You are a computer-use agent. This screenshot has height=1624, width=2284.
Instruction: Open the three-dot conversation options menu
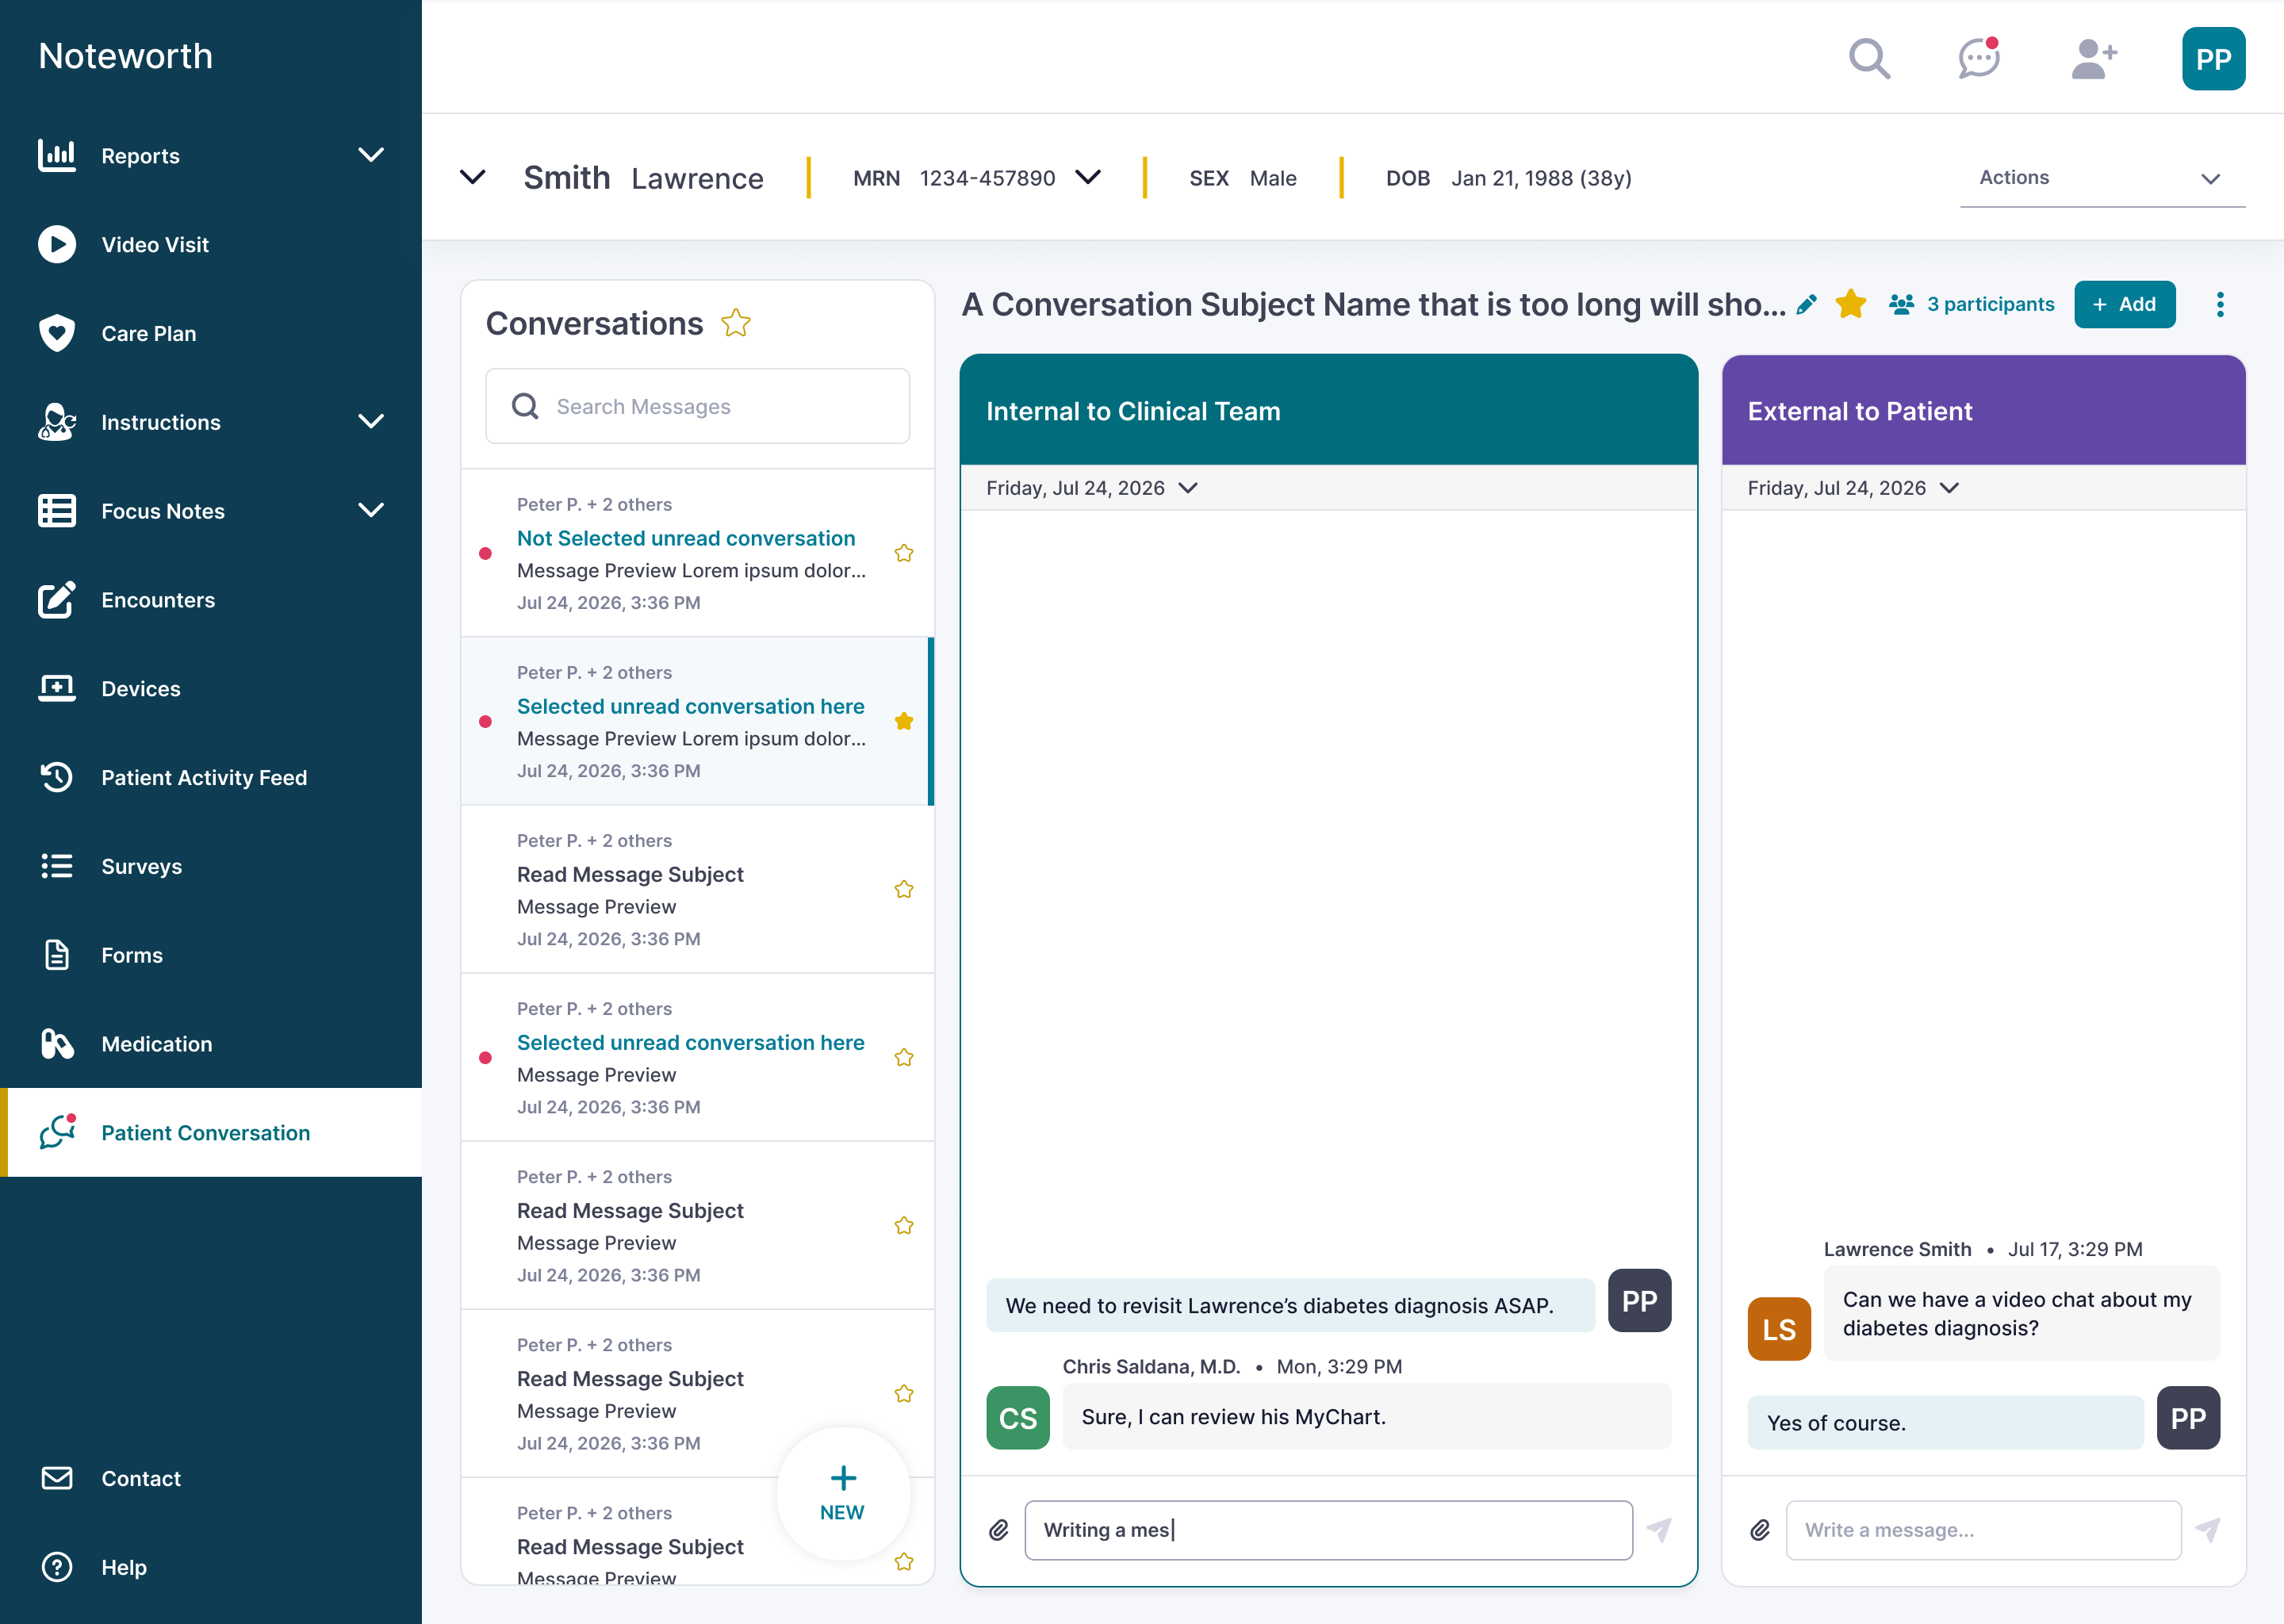(x=2219, y=304)
